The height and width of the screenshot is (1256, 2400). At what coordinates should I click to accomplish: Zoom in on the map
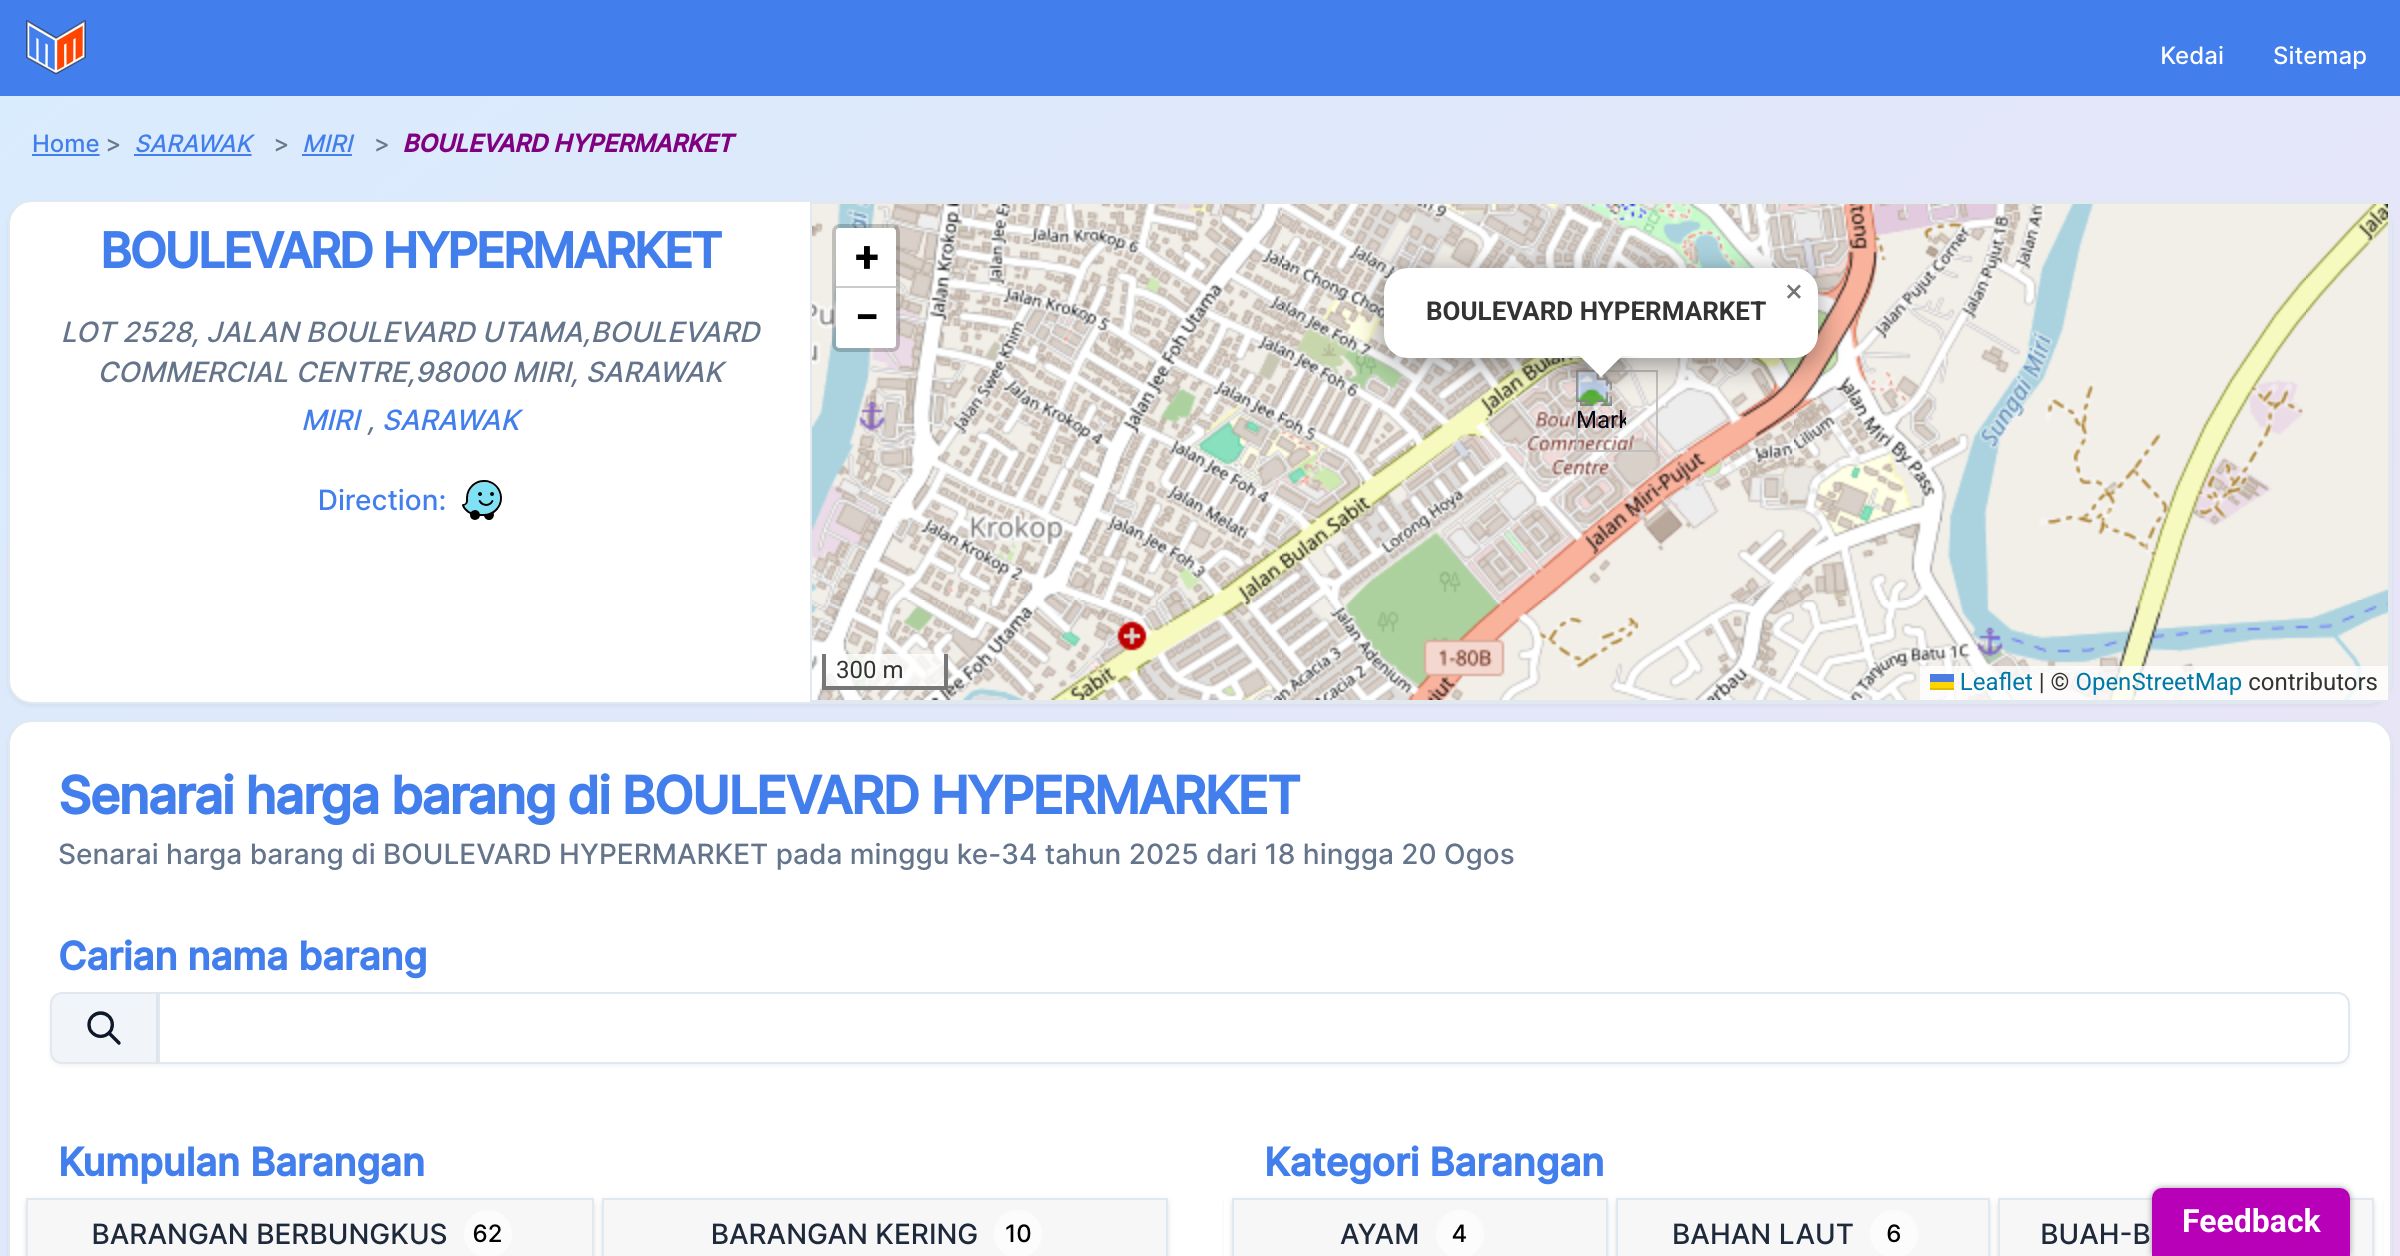coord(866,258)
